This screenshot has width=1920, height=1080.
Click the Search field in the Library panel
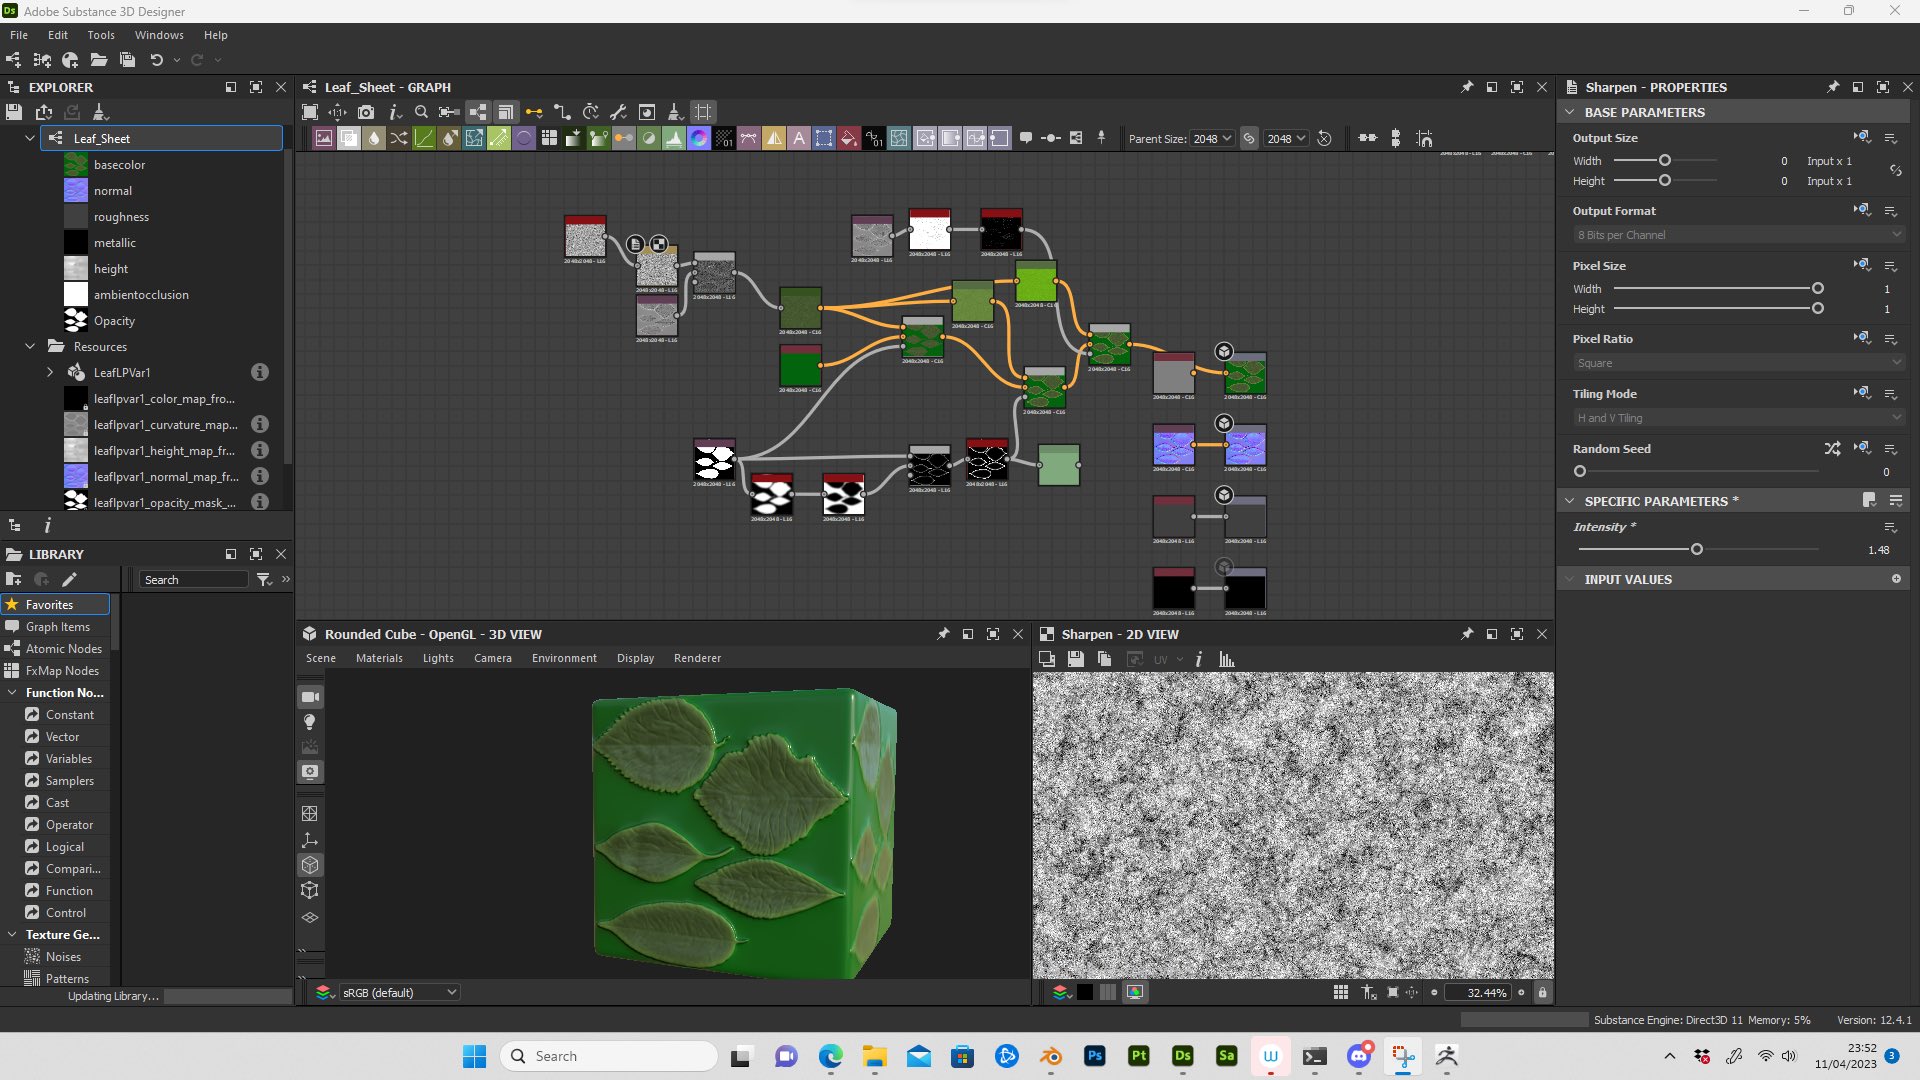pyautogui.click(x=194, y=579)
